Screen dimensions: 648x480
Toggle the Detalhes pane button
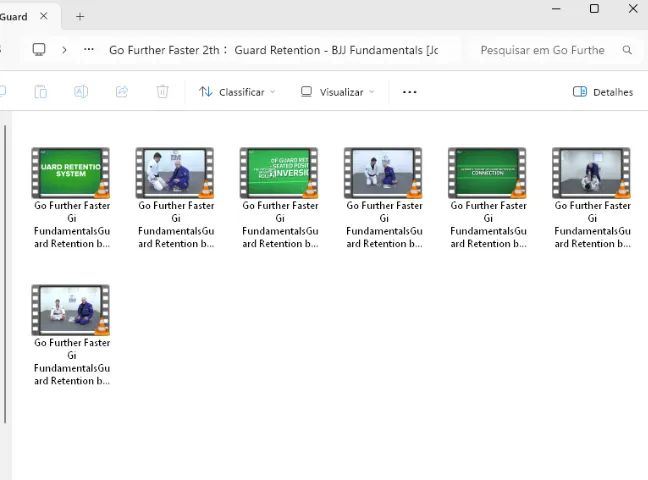click(603, 92)
